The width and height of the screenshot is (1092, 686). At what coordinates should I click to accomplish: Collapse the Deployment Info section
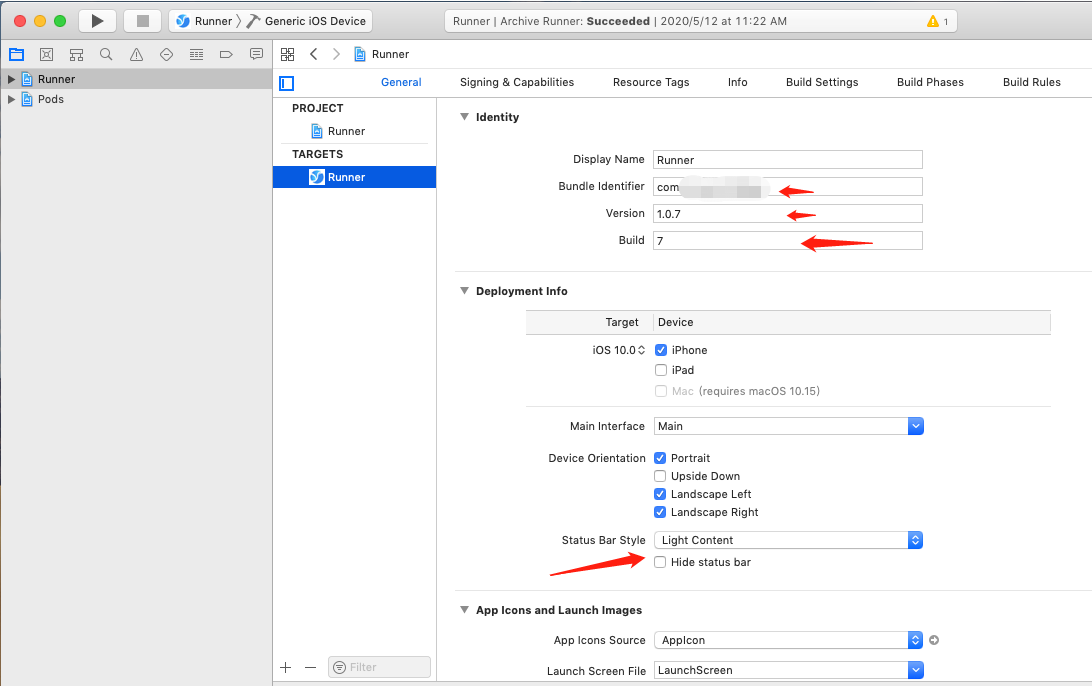pos(465,291)
